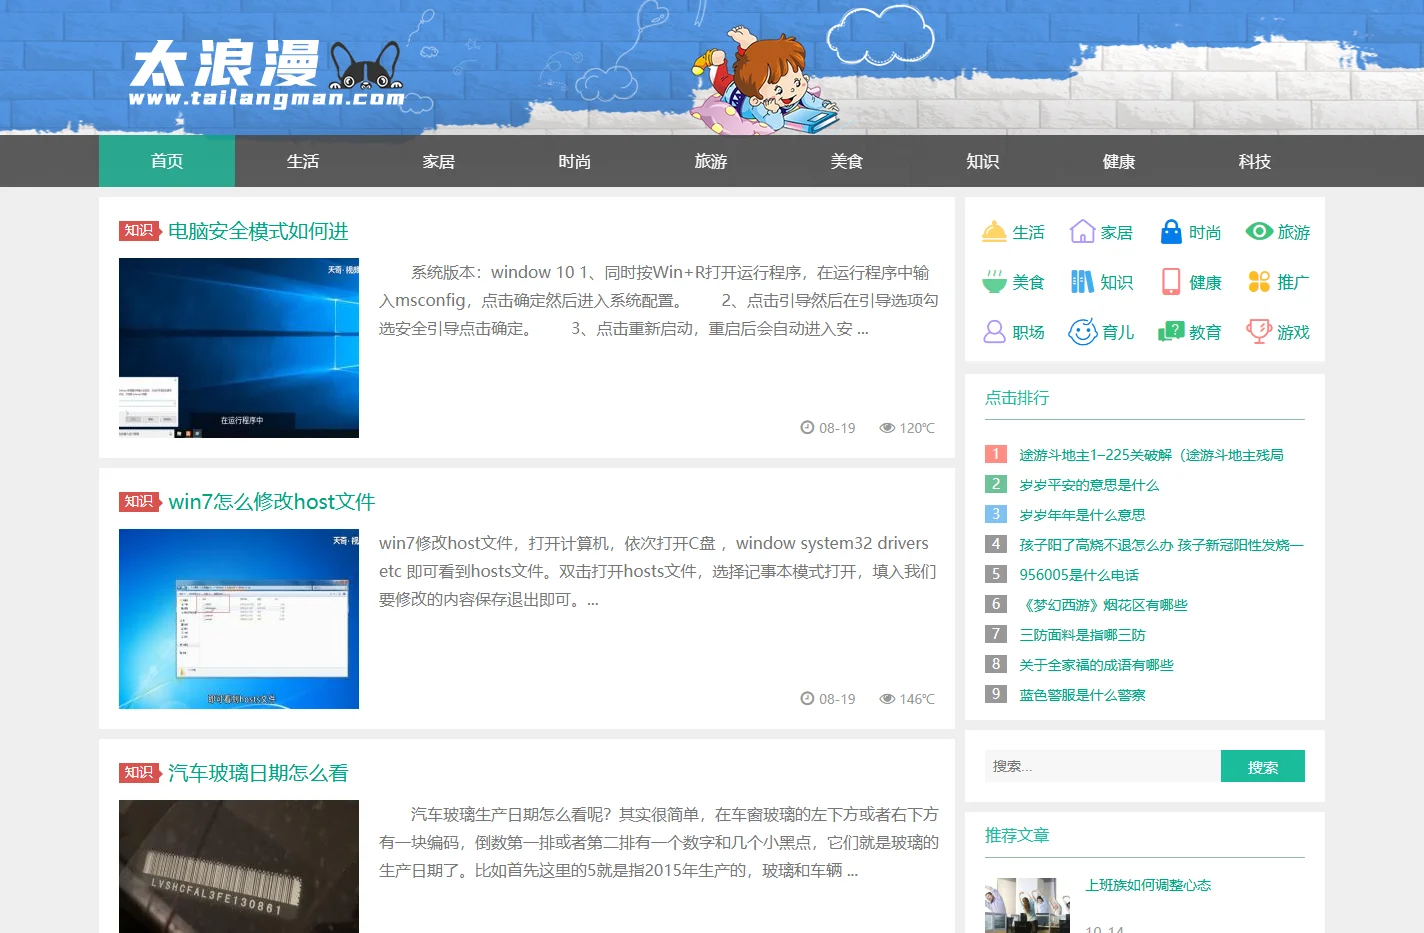Click the 点击排行 section heading

(1017, 397)
